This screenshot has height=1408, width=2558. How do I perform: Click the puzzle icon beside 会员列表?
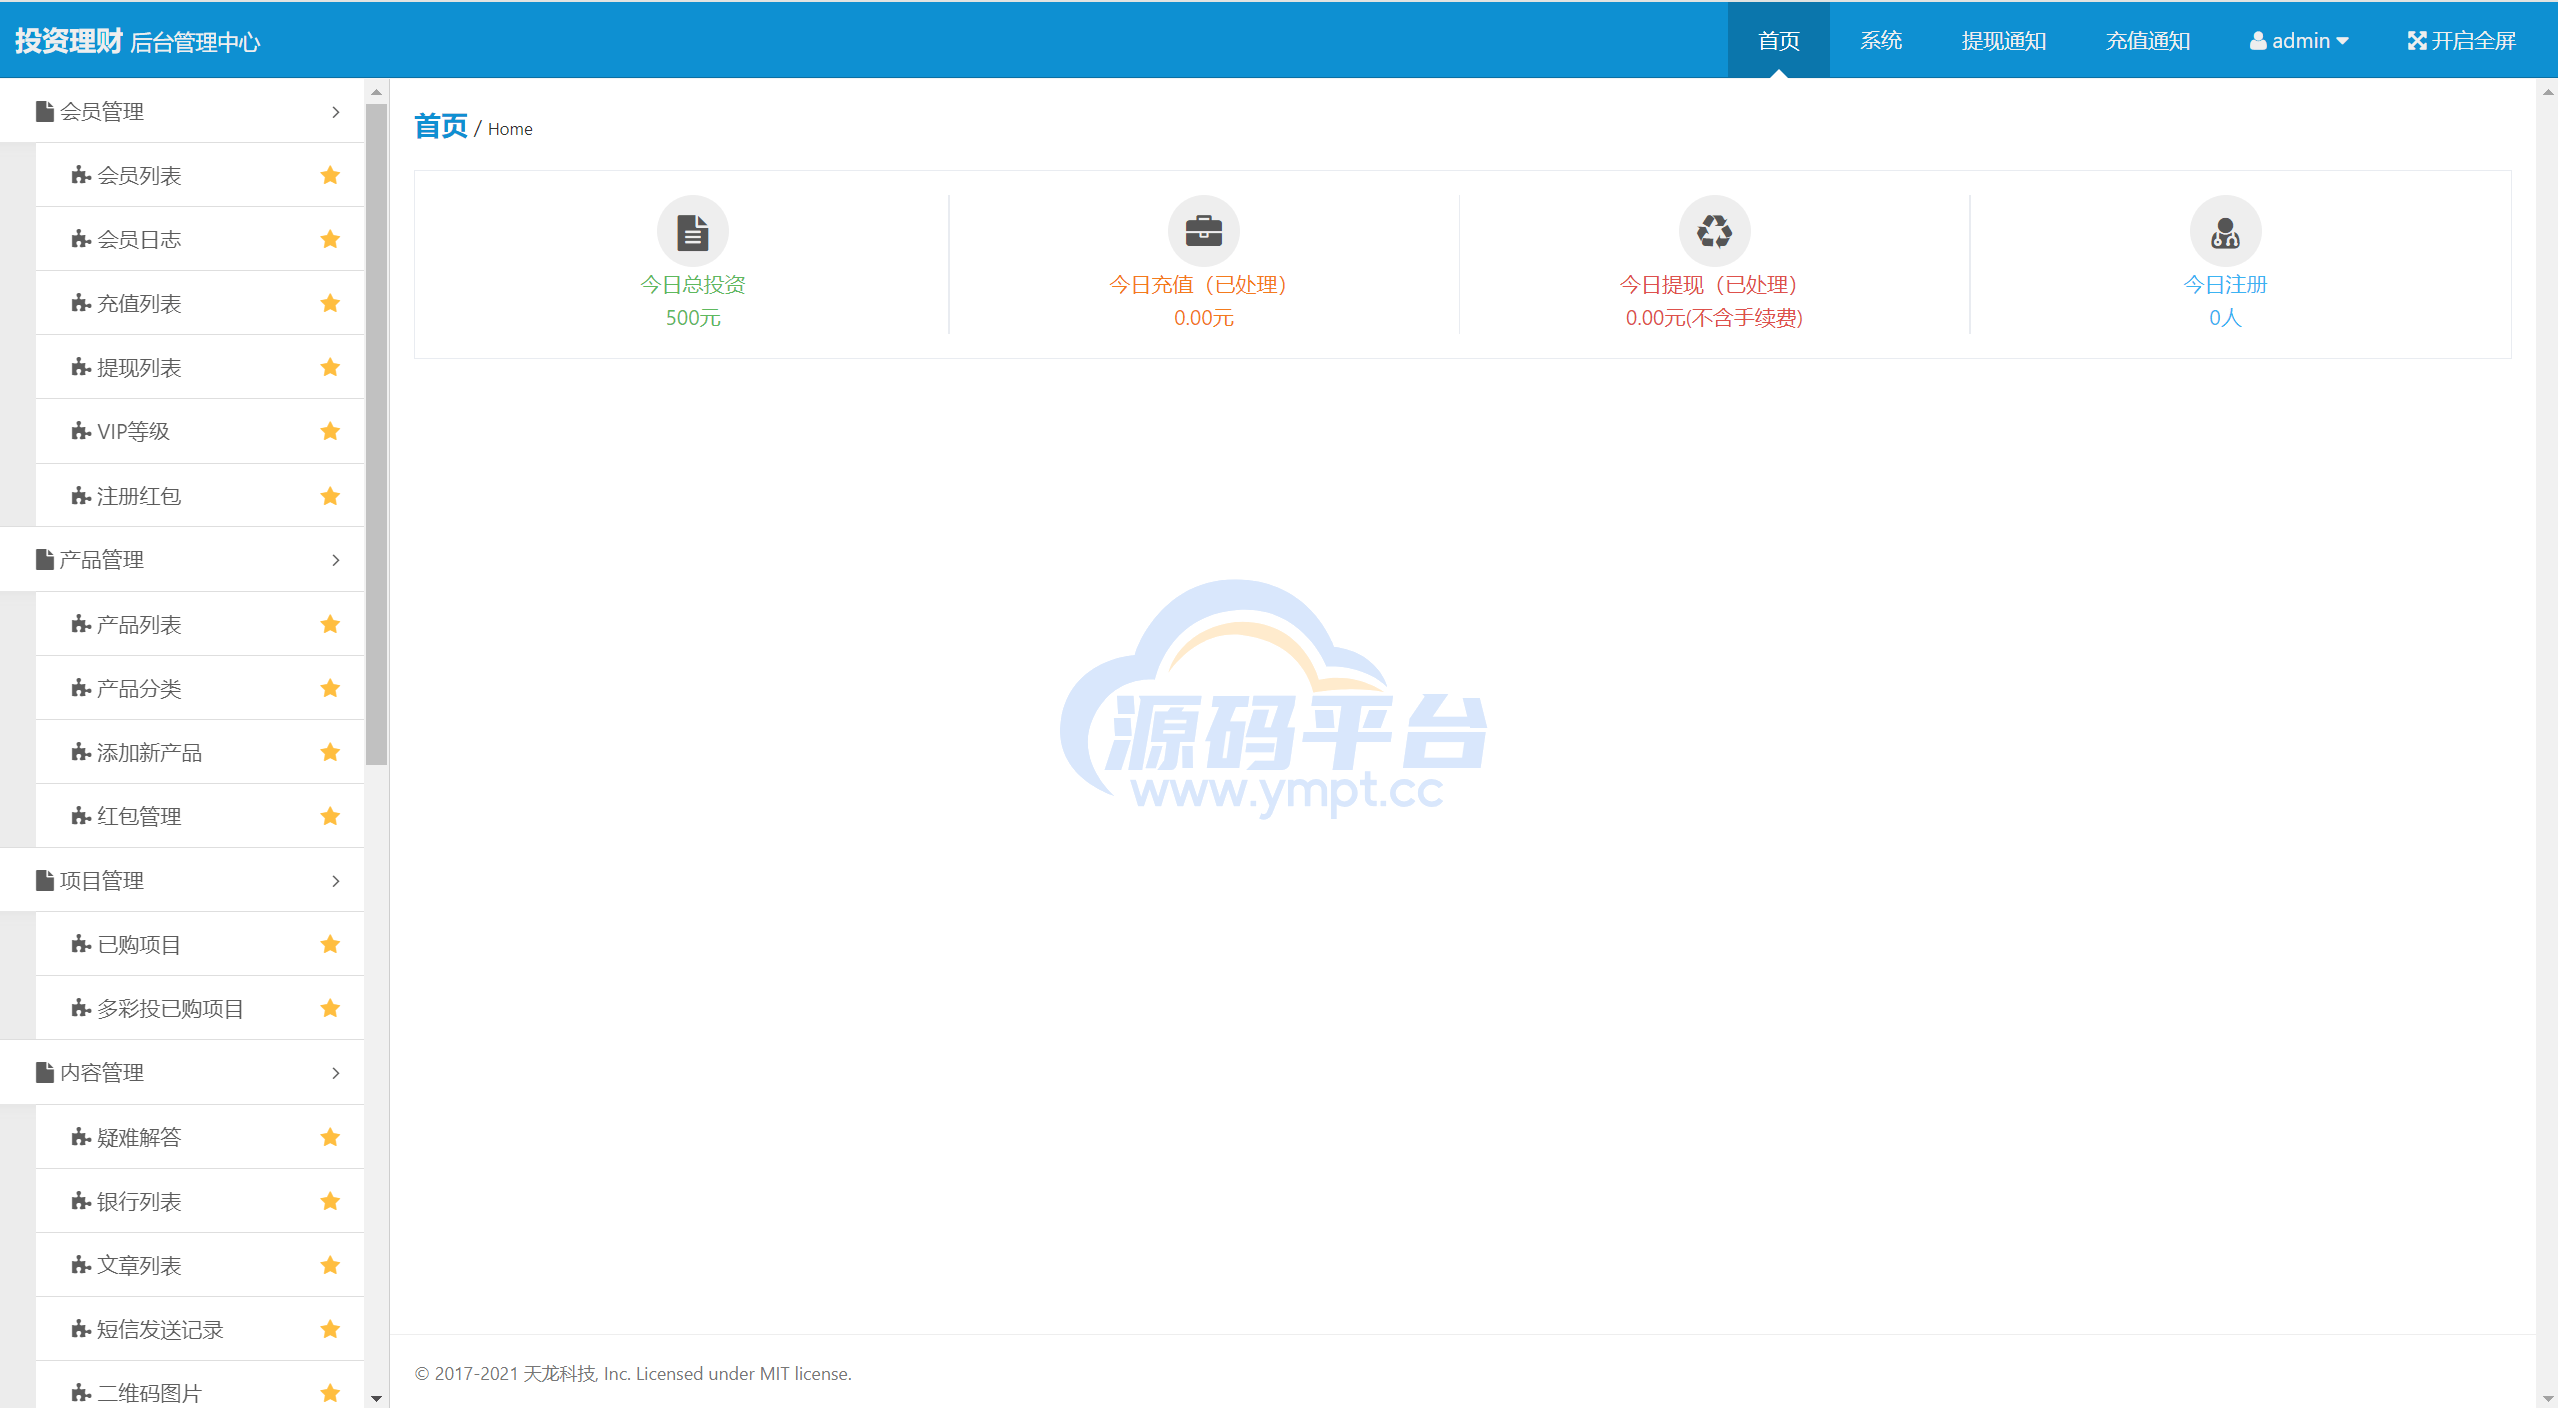coord(81,175)
